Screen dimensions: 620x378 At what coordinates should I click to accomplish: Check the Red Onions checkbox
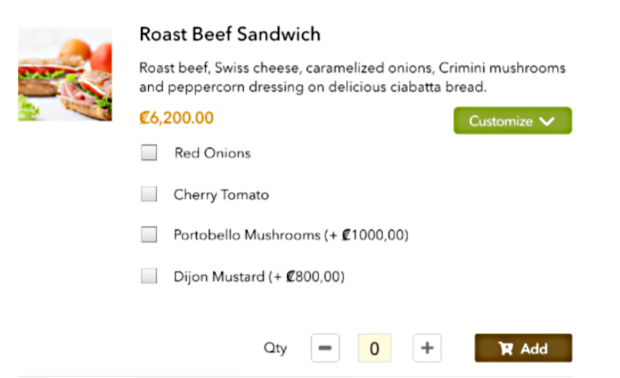(x=149, y=153)
